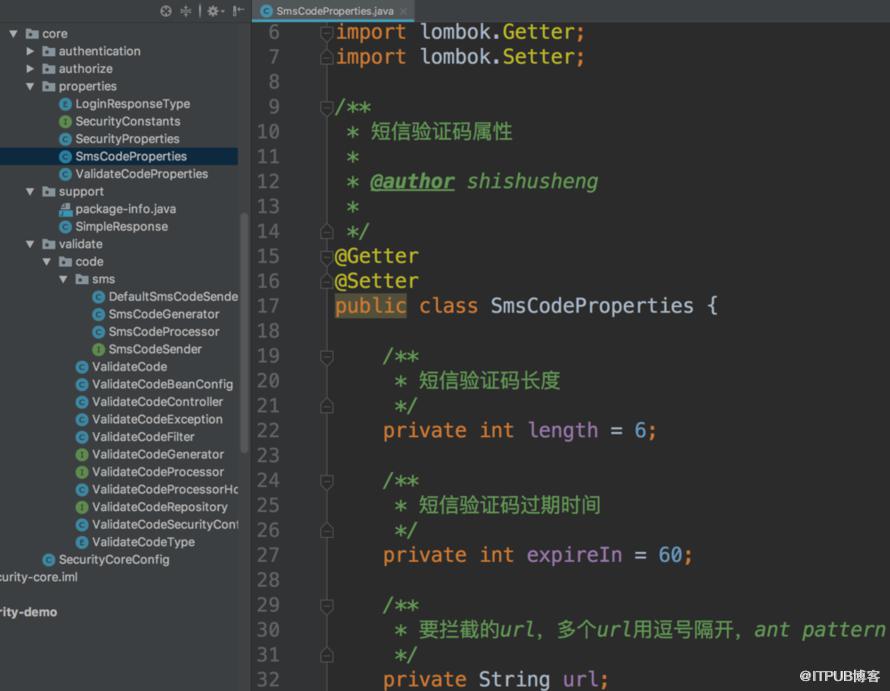Select the SecurityConstants interface
The height and width of the screenshot is (691, 890).
click(x=128, y=122)
